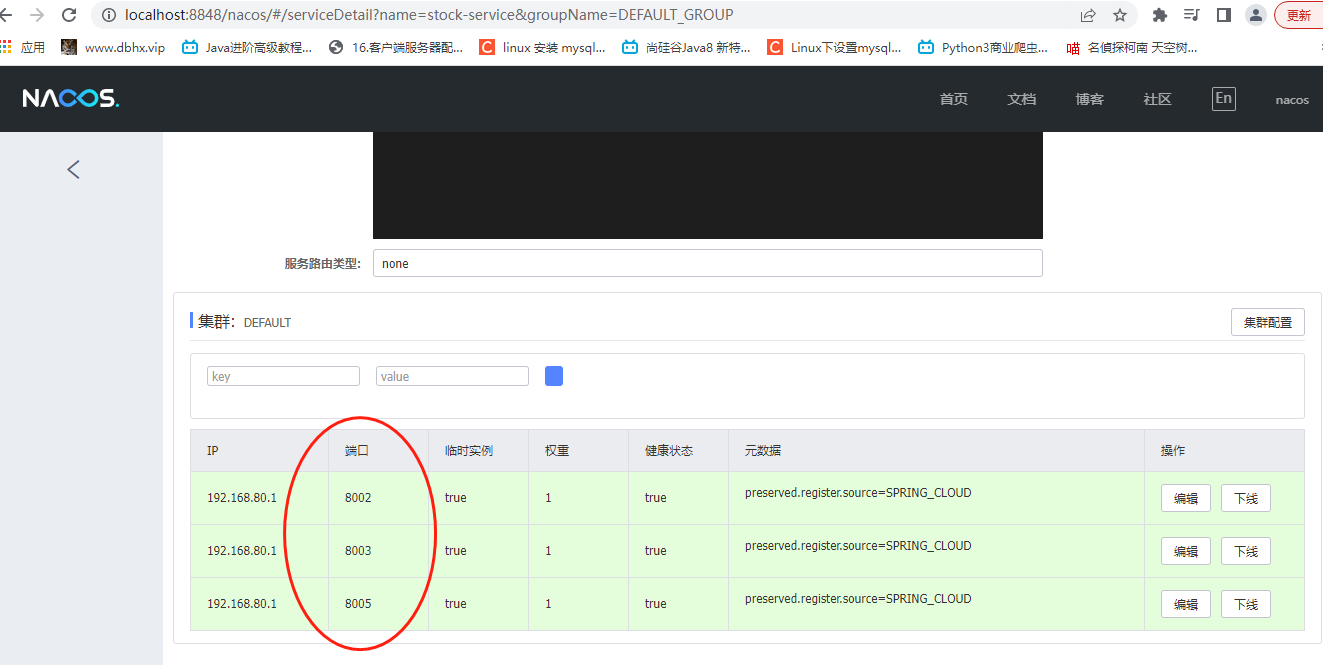Open the browser extensions puzzle icon
This screenshot has height=665, width=1323.
coord(1159,15)
